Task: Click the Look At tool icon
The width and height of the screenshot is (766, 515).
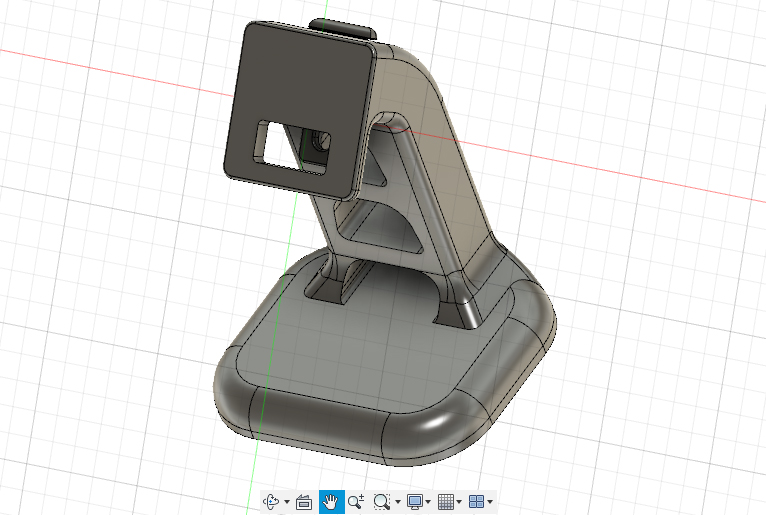Action: point(304,502)
